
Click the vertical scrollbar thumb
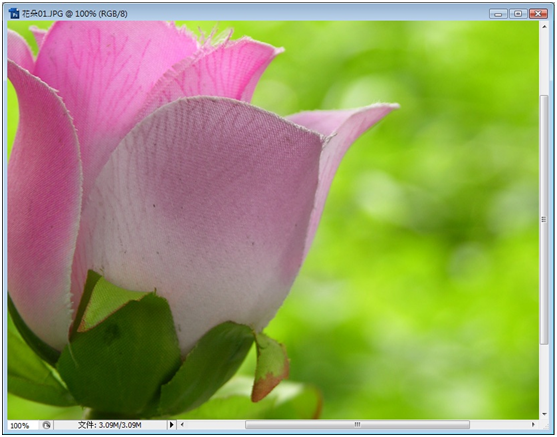tap(544, 220)
